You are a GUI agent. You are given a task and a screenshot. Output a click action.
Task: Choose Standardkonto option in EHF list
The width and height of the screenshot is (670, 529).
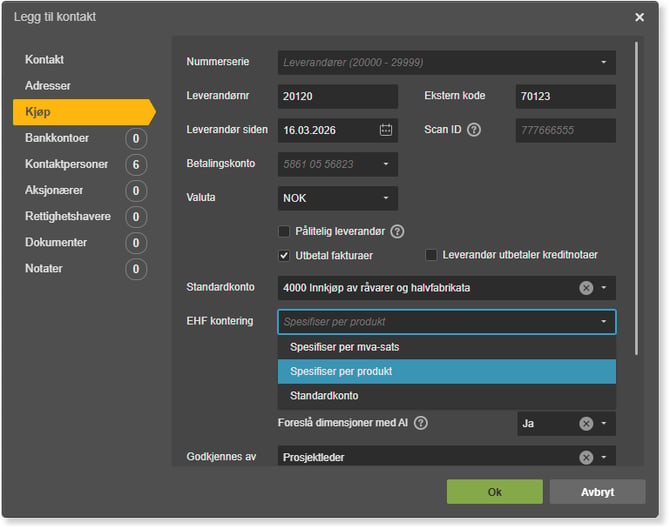pos(447,396)
